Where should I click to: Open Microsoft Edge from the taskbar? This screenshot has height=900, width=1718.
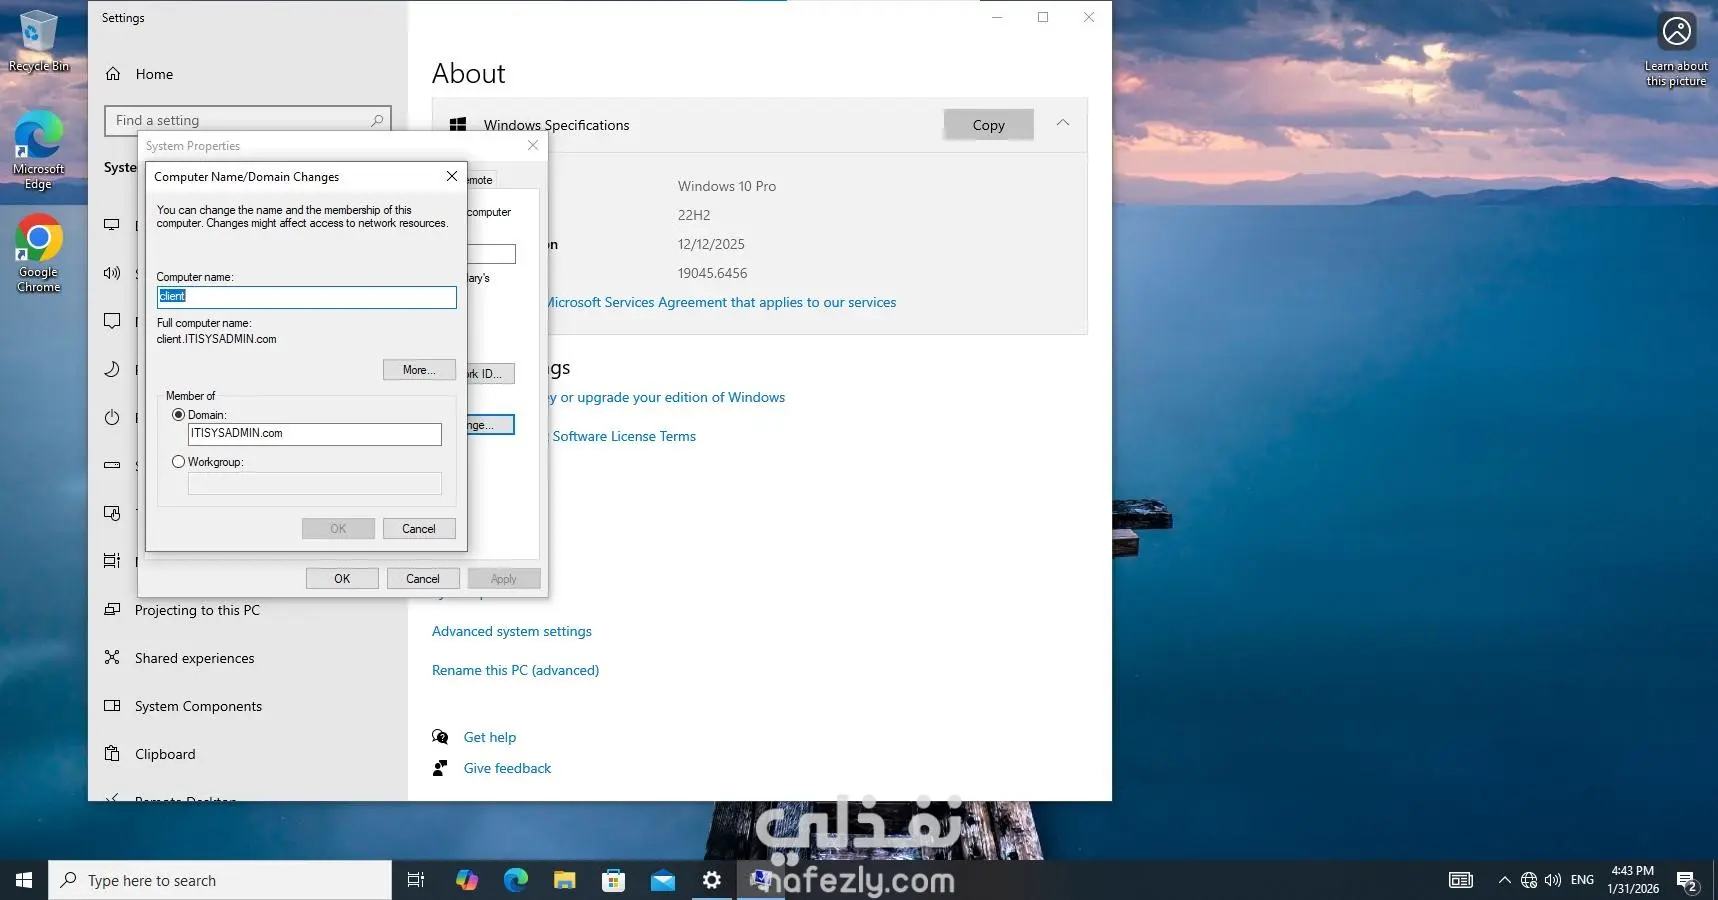(x=516, y=880)
